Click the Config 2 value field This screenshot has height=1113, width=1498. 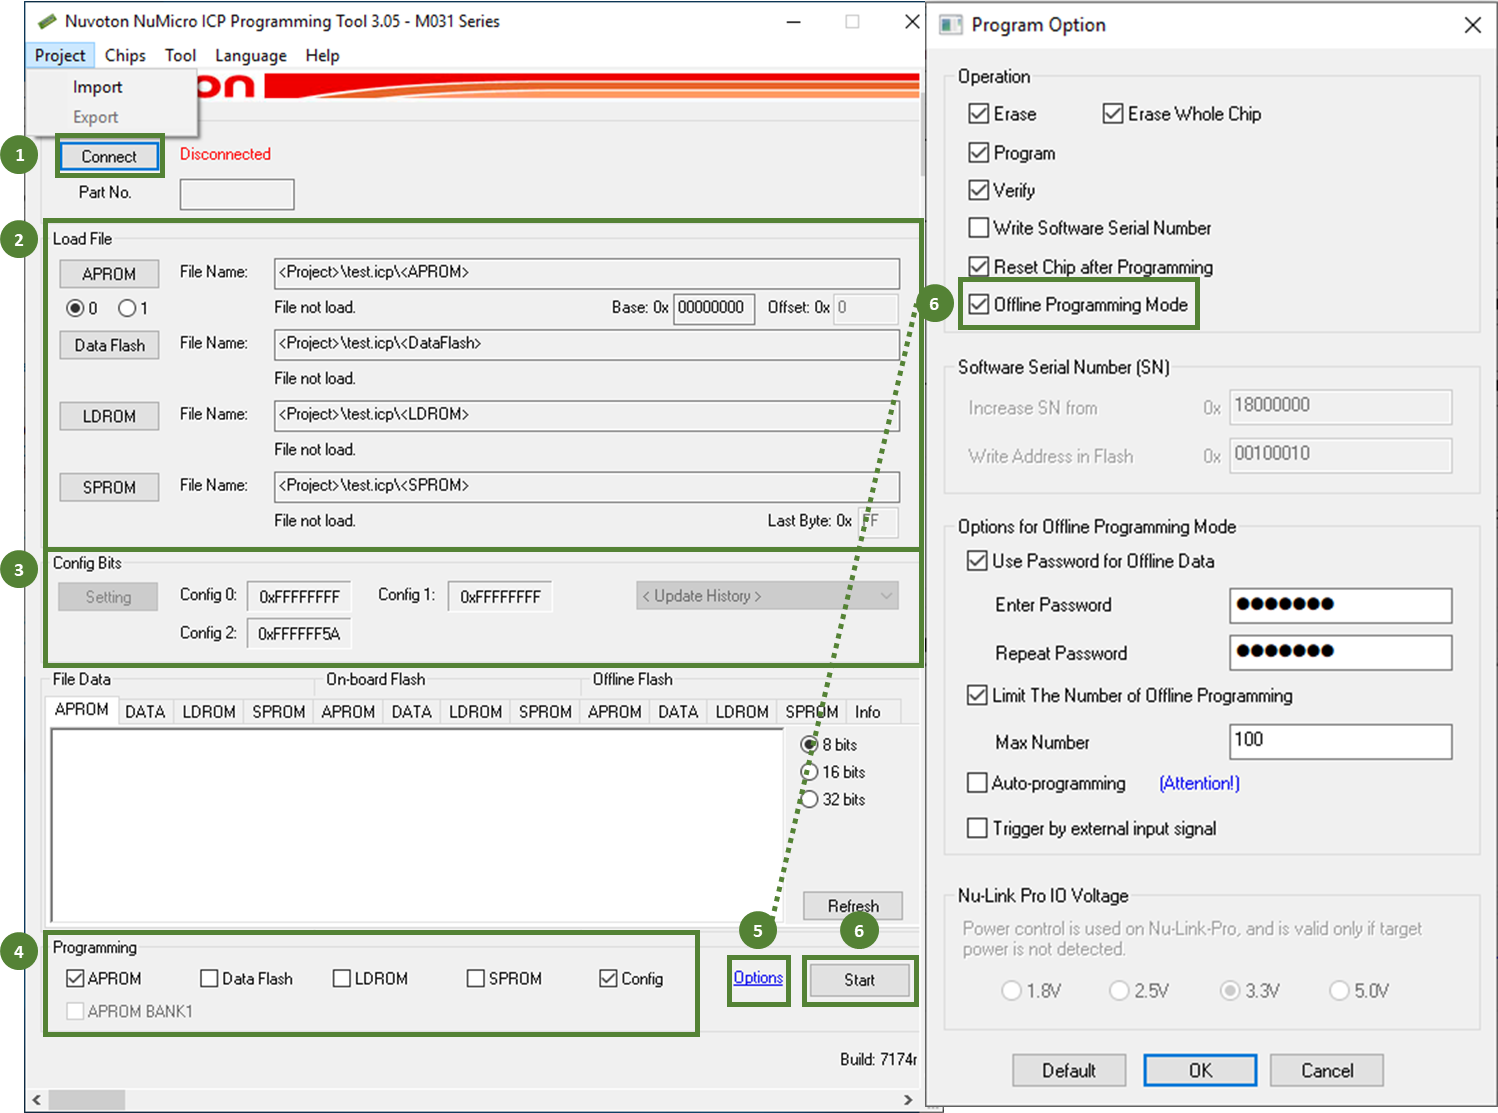click(299, 633)
